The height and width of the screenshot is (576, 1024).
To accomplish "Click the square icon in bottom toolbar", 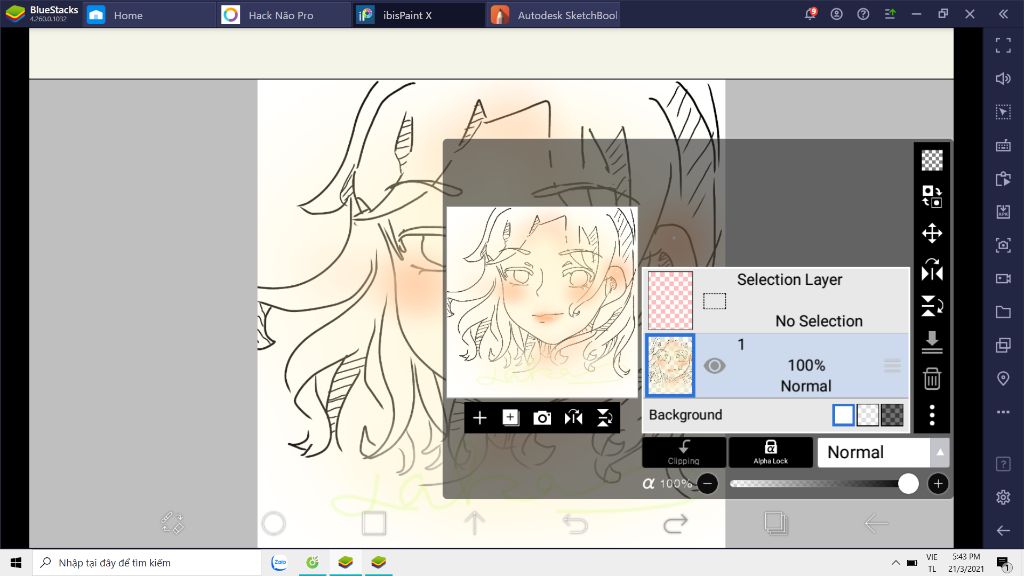I will coord(374,523).
